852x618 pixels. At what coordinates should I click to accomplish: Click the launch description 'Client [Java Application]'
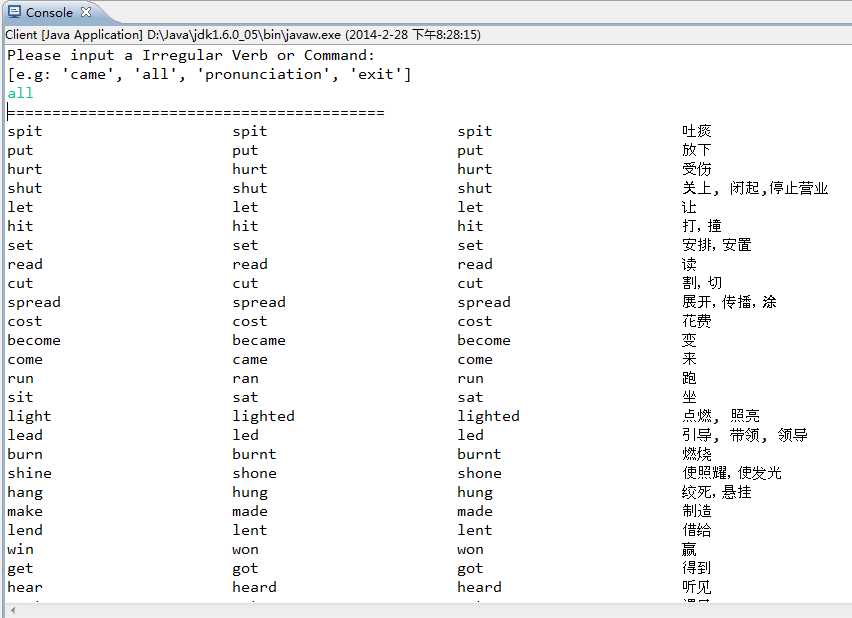pyautogui.click(x=74, y=35)
